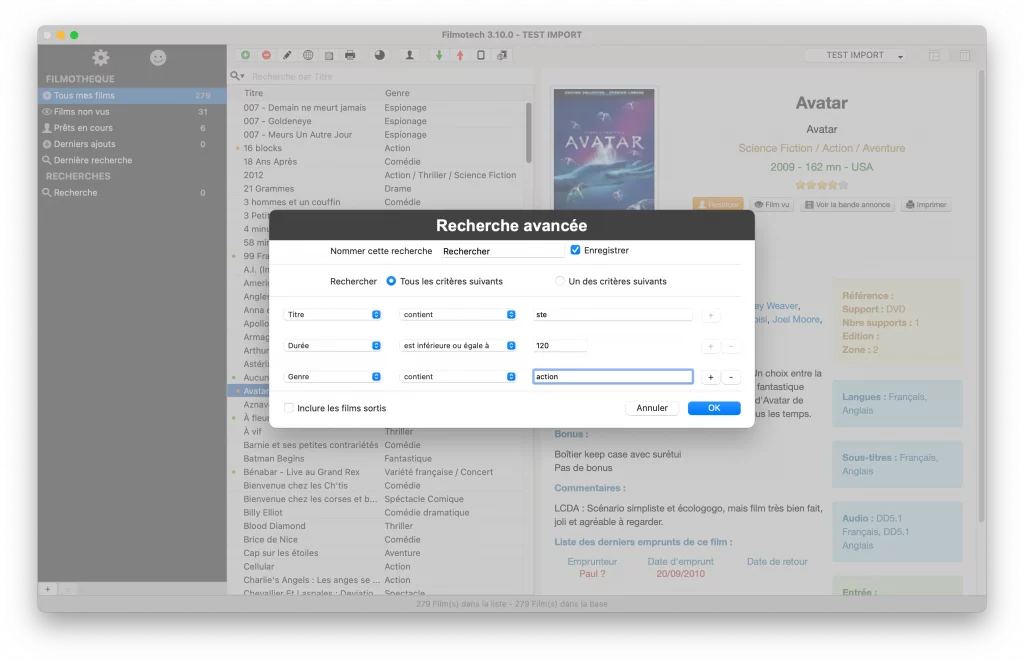This screenshot has height=662, width=1024.
Task: Click the green add film icon
Action: click(246, 55)
